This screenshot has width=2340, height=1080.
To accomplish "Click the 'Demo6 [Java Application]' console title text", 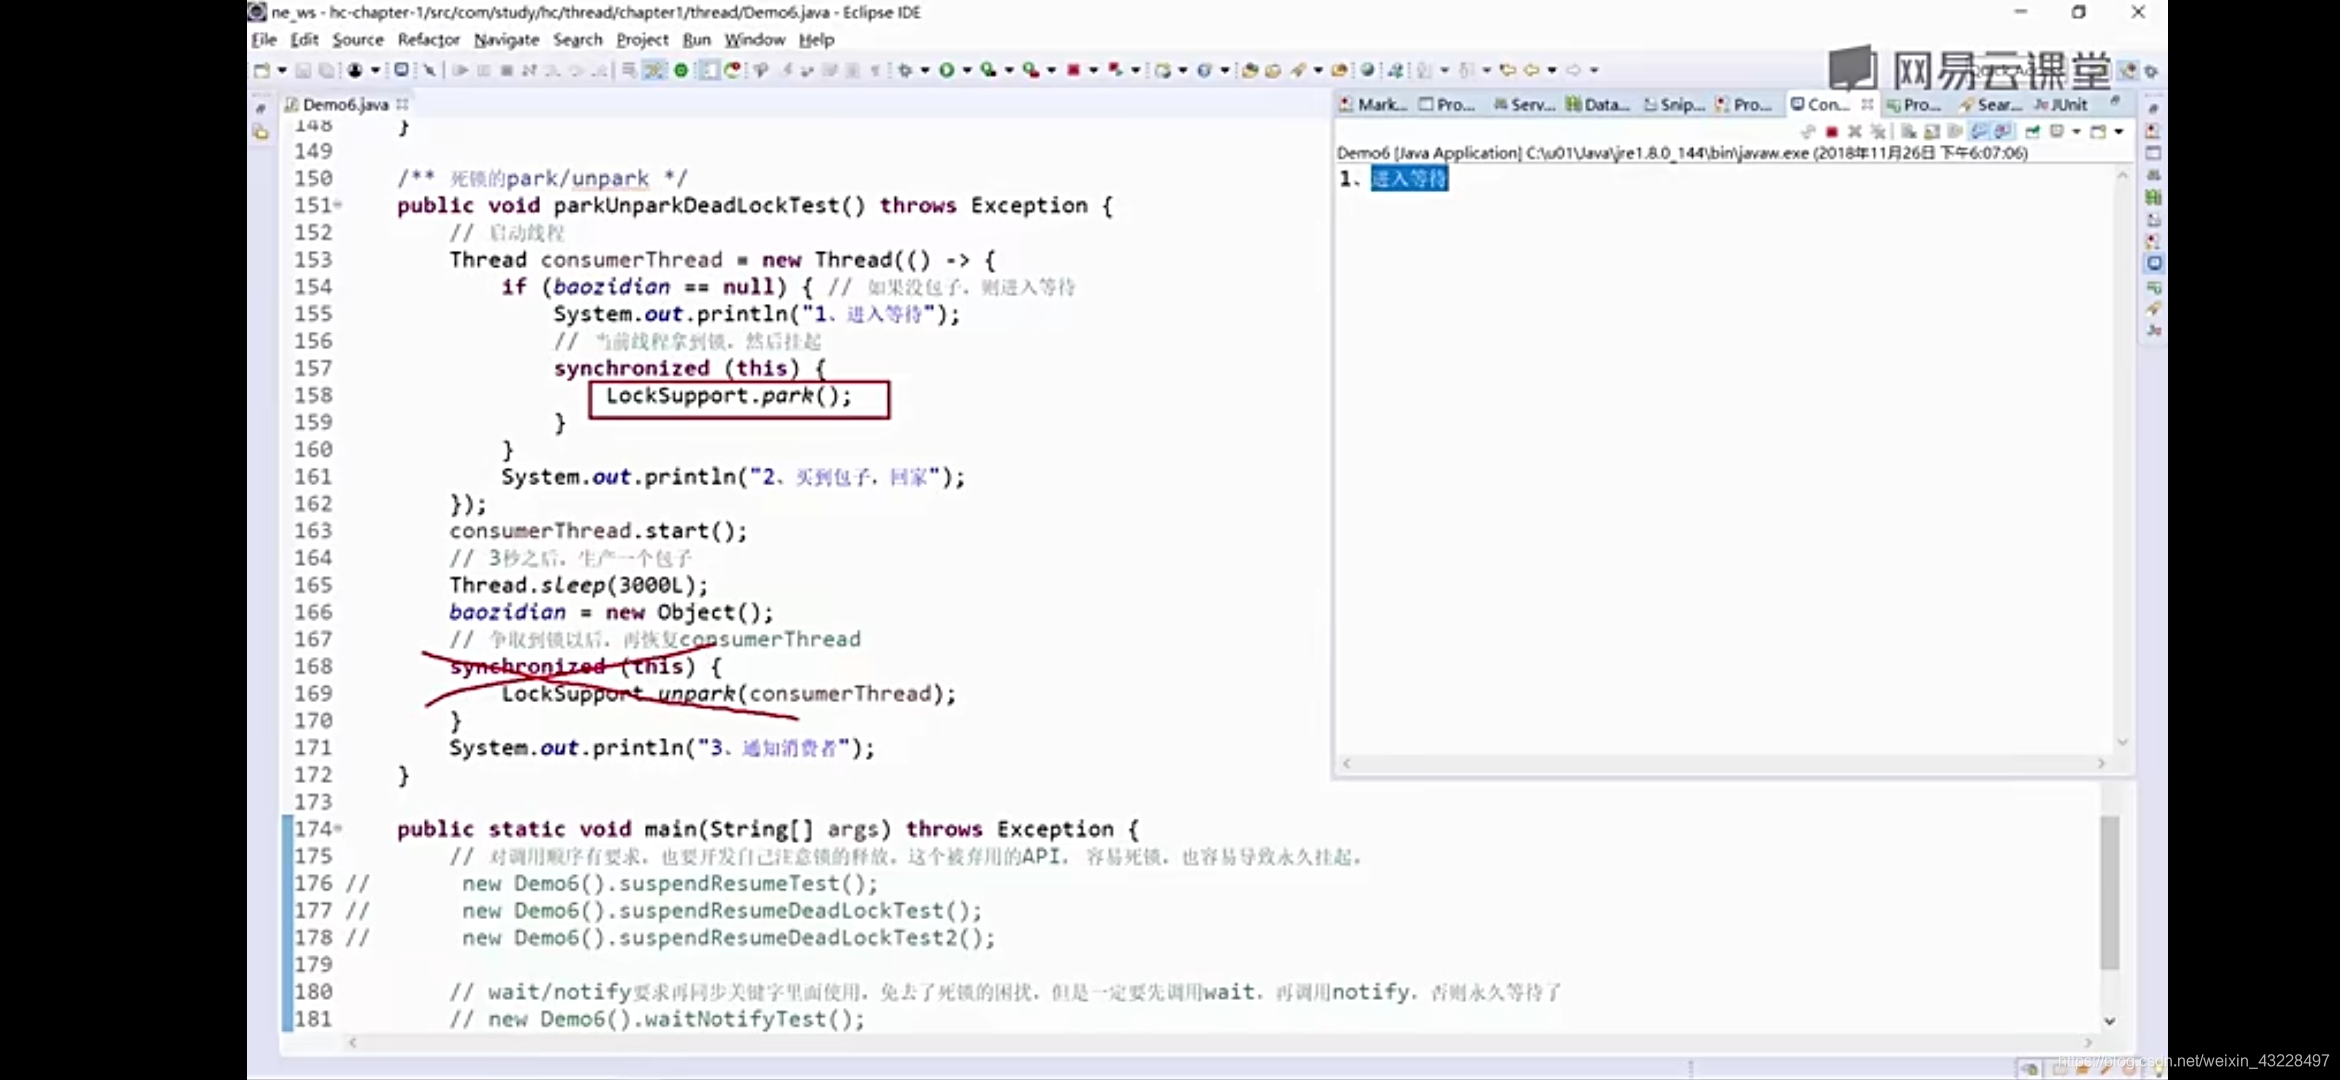I will click(1429, 153).
